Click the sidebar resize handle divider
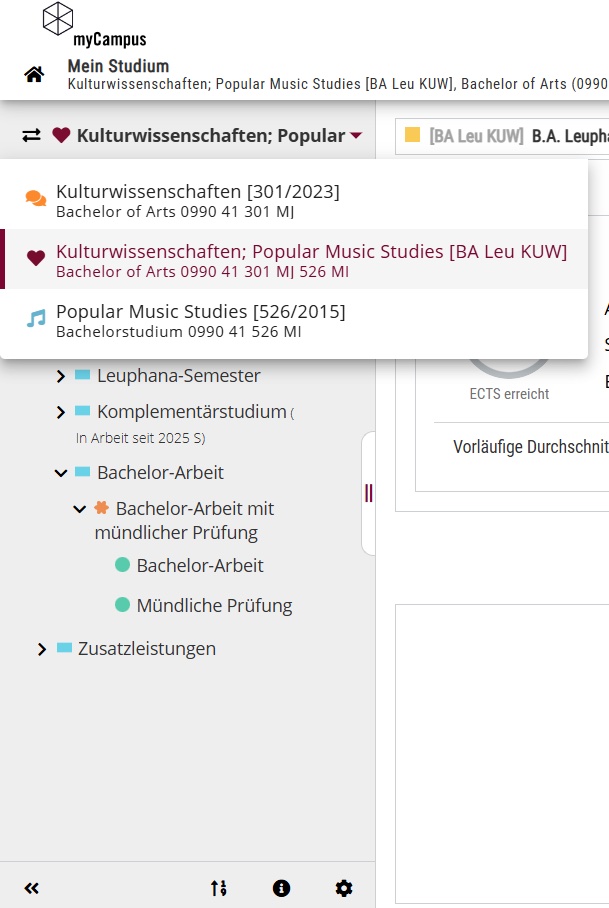This screenshot has height=908, width=609. coord(368,492)
